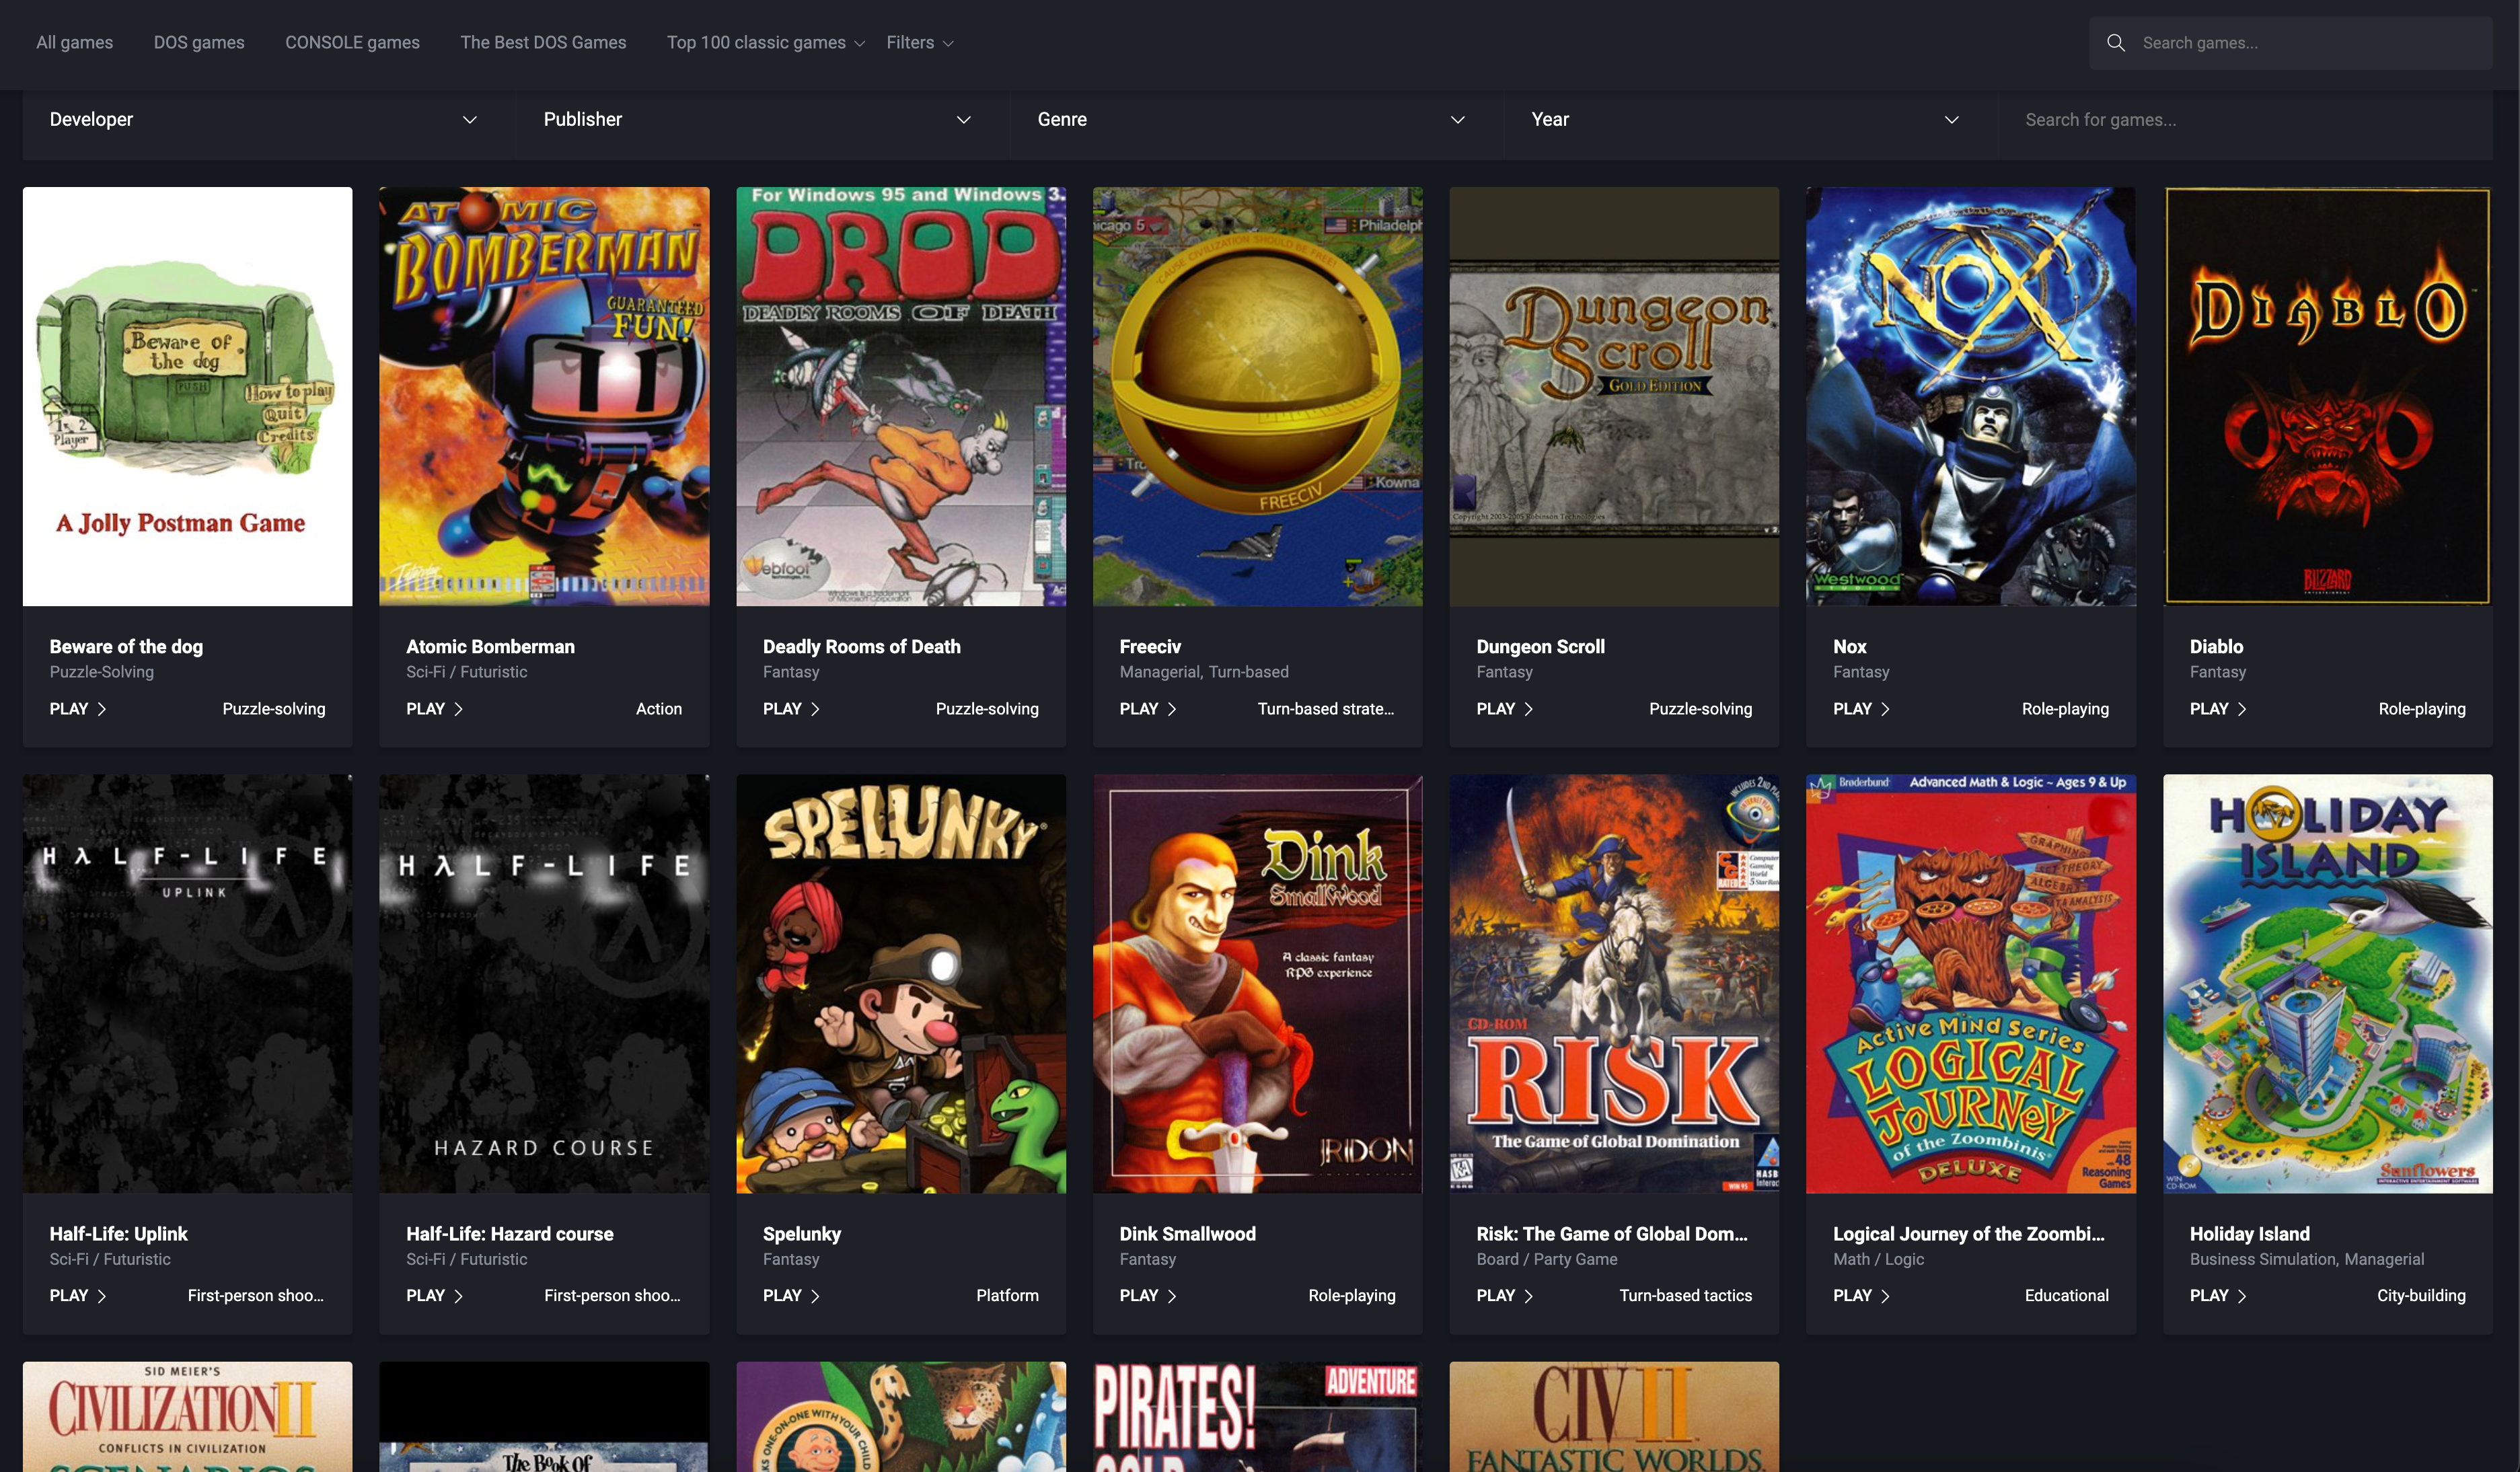Open CONSOLE games navigation item
This screenshot has height=1472, width=2520.
point(352,43)
